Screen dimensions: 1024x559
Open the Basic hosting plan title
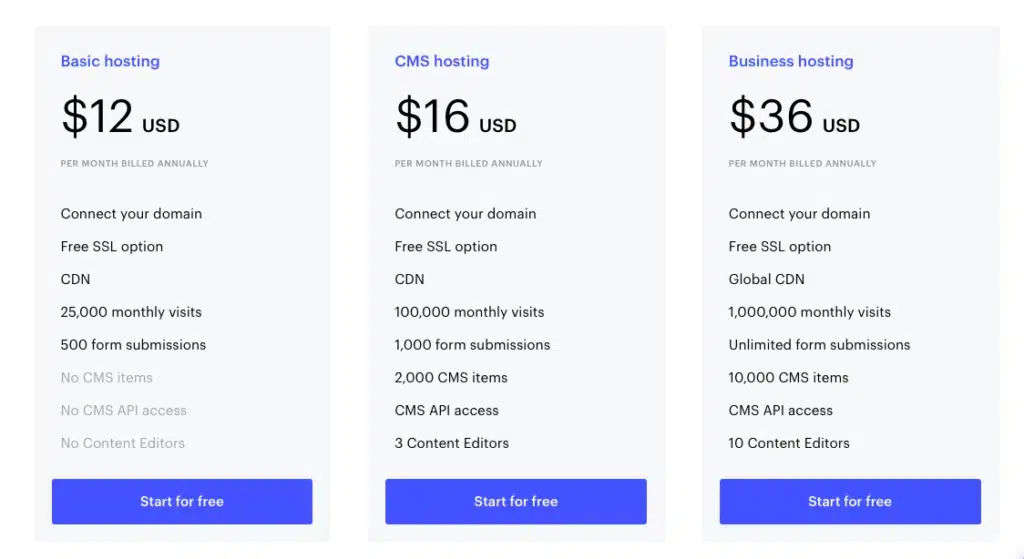pyautogui.click(x=110, y=61)
